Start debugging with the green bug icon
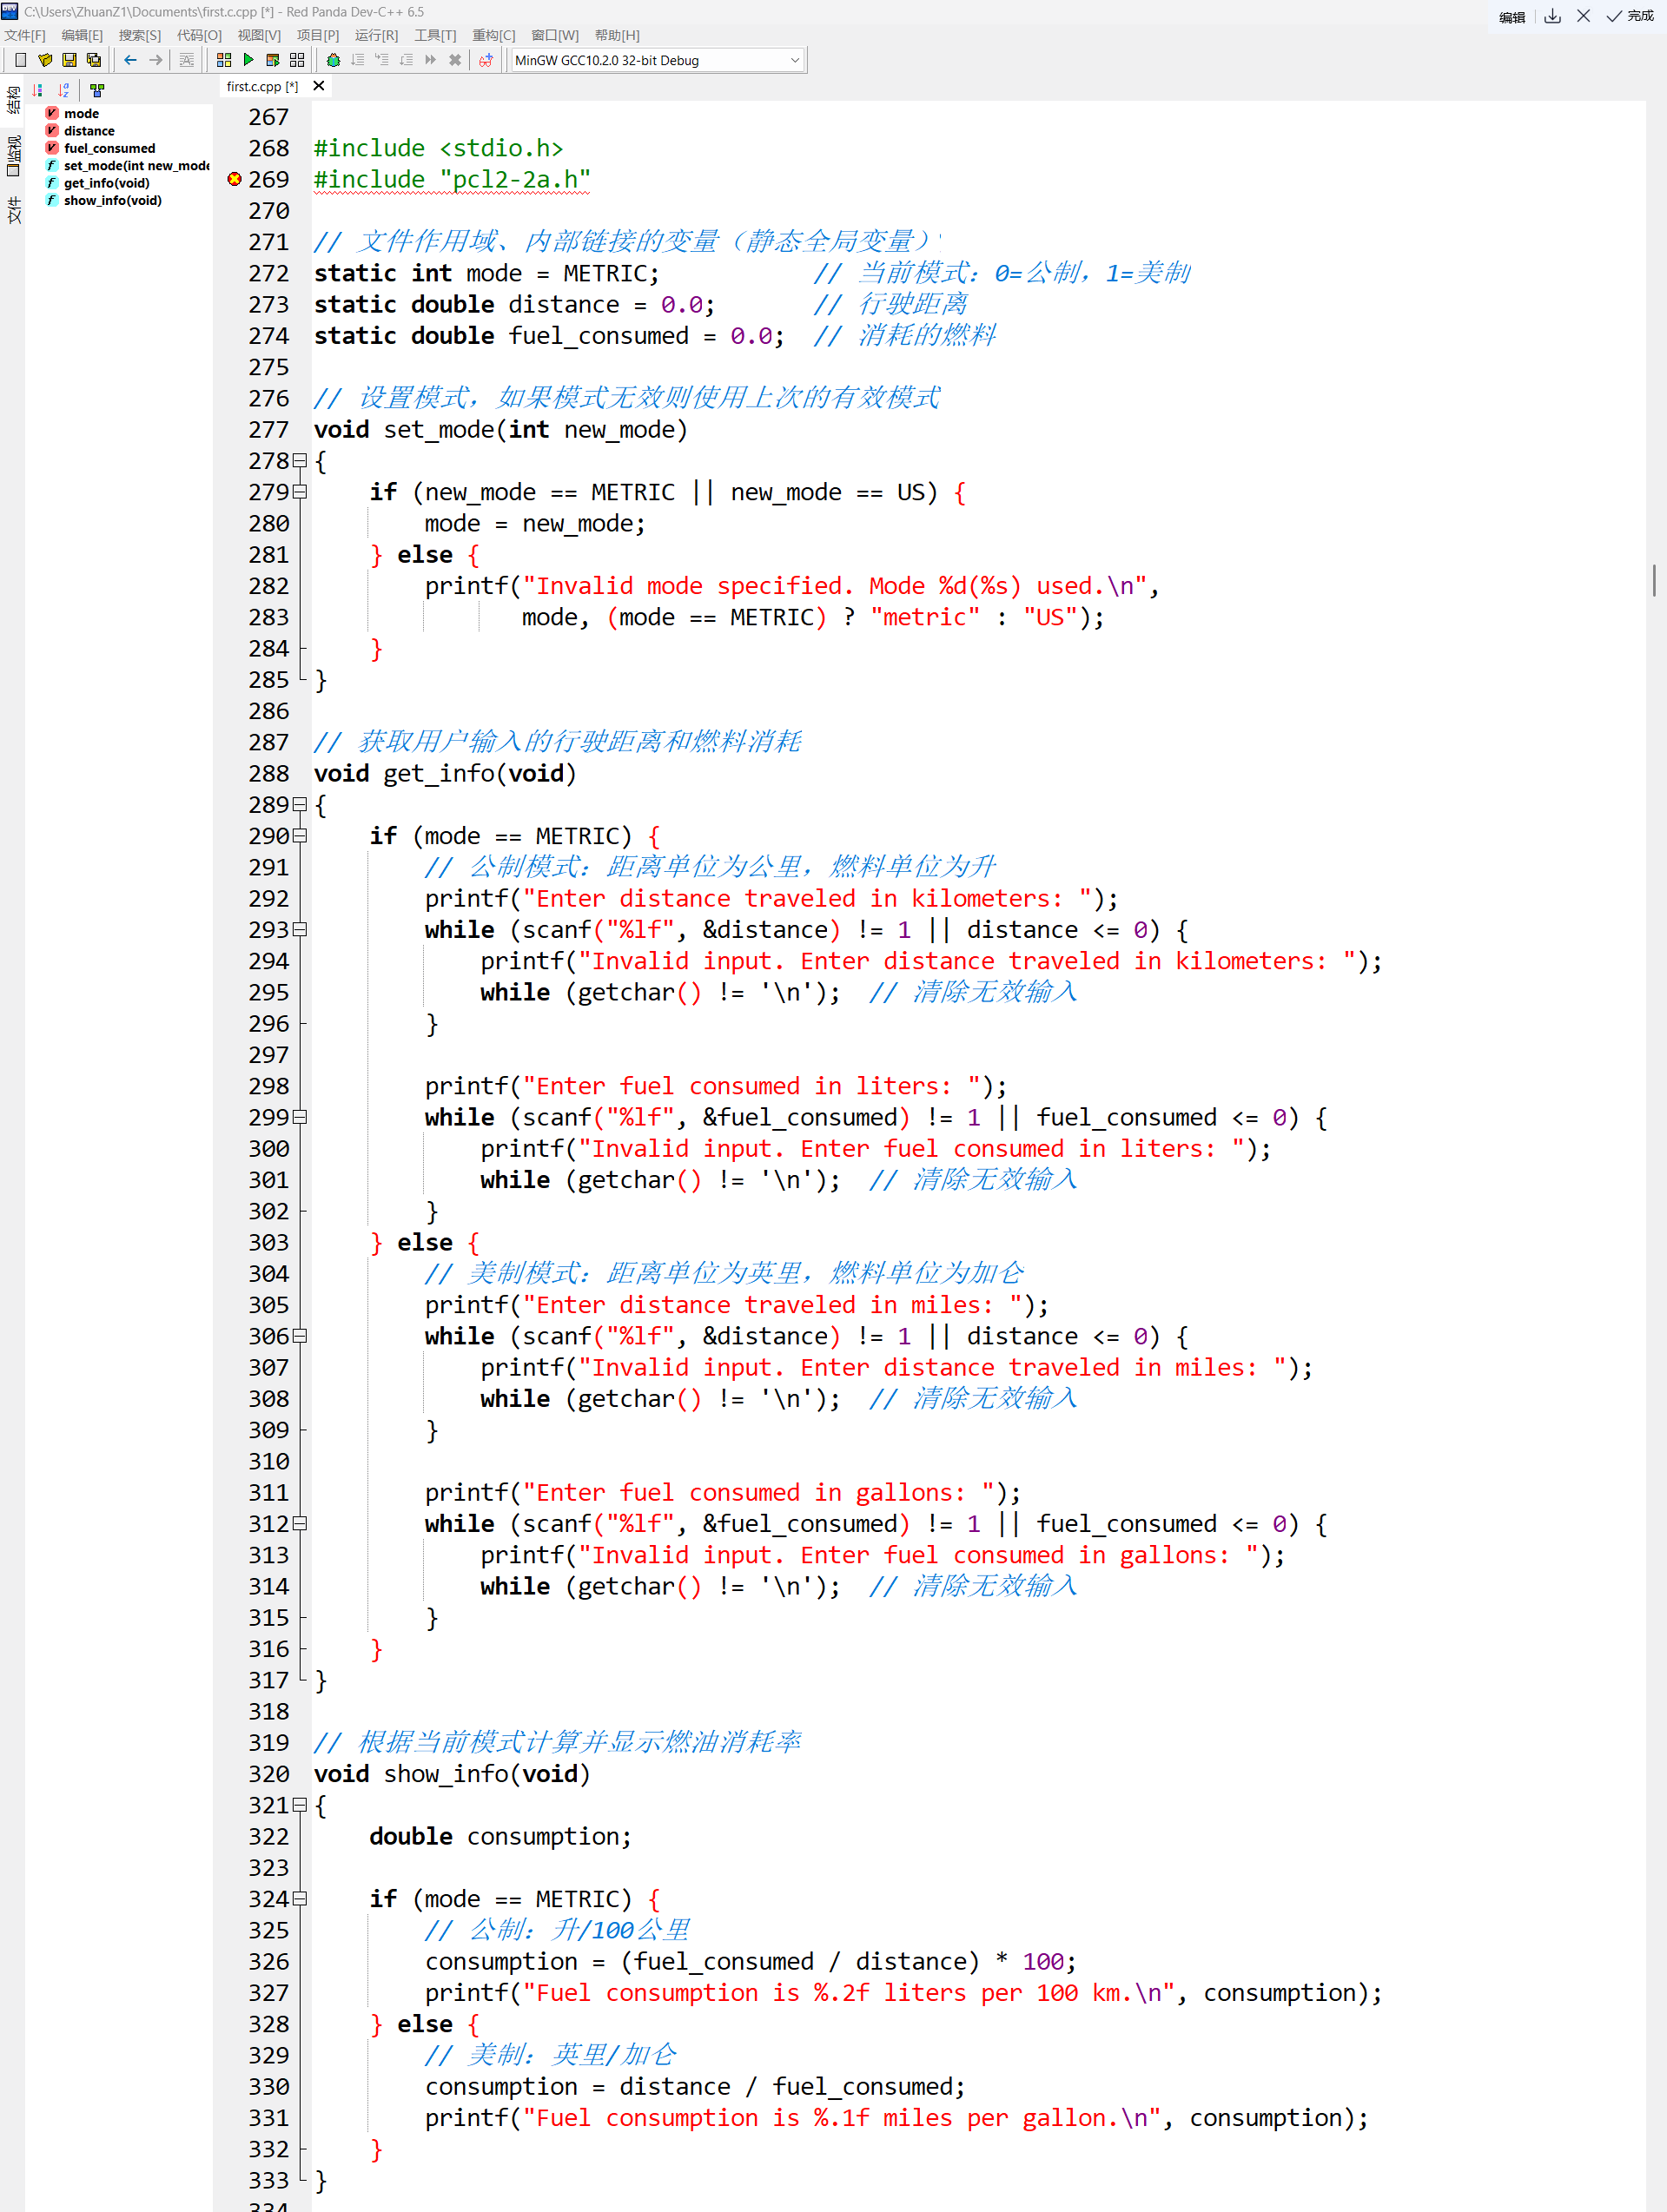 333,60
